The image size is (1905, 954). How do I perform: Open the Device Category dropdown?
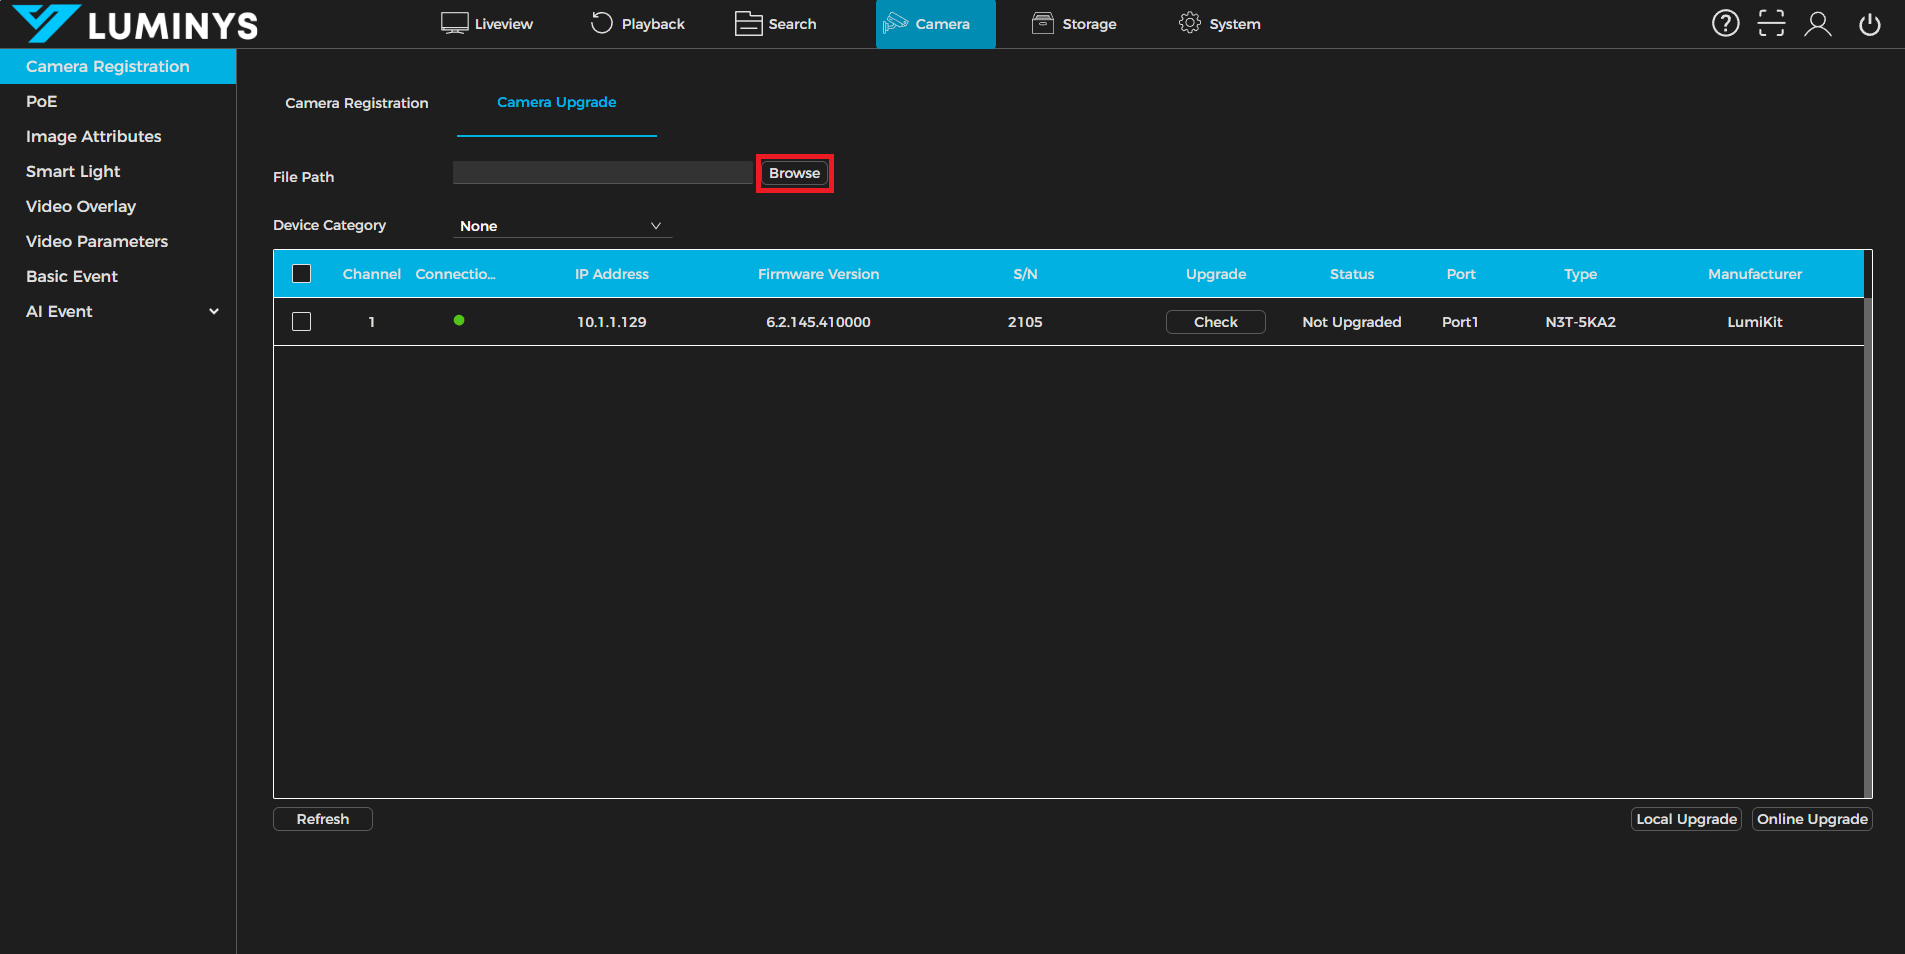pyautogui.click(x=561, y=226)
